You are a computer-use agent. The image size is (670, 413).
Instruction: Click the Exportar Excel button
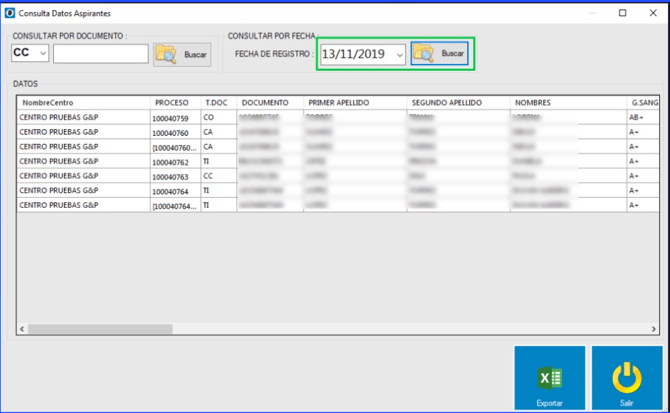coord(550,378)
